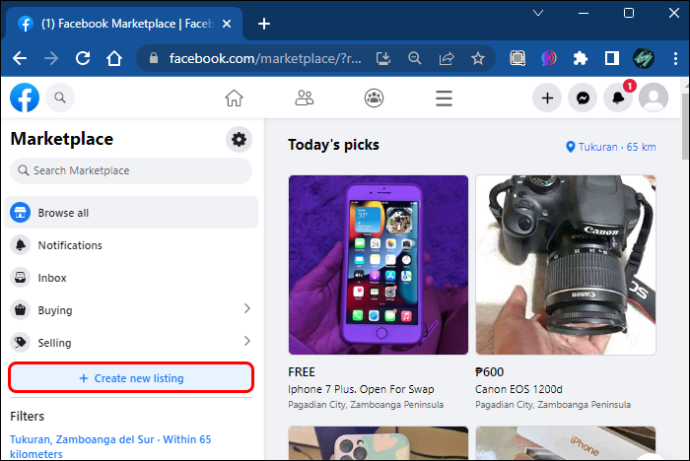Viewport: 690px width, 461px height.
Task: Open a new browser tab
Action: pos(264,24)
